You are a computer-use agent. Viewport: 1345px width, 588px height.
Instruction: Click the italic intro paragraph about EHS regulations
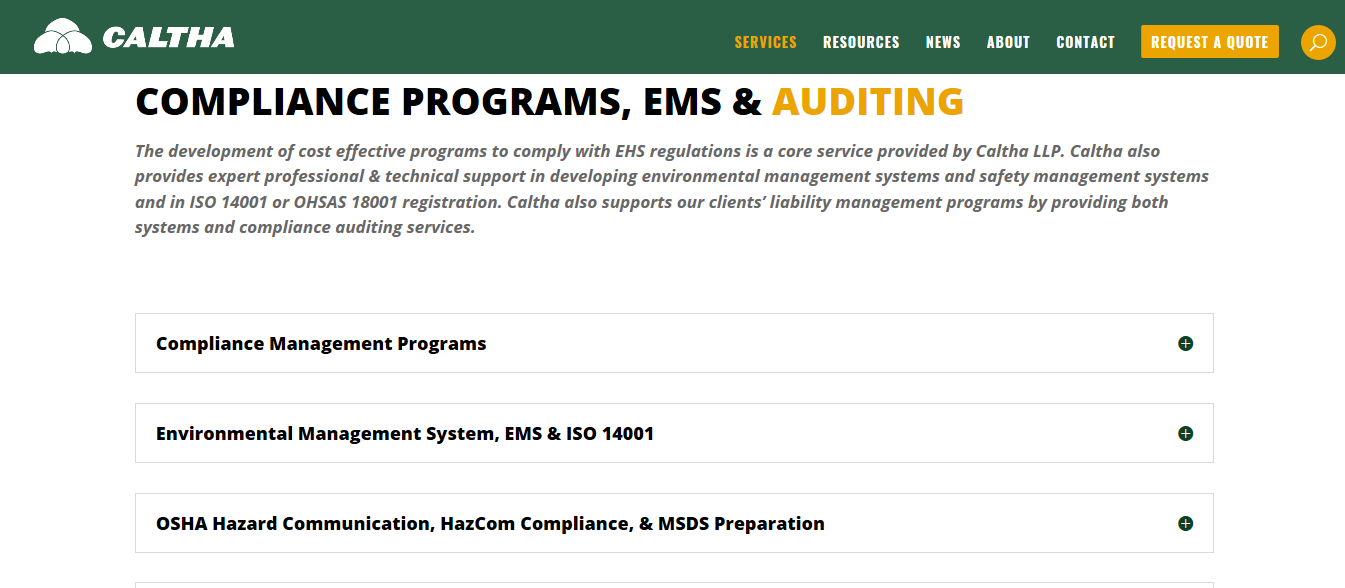click(672, 189)
